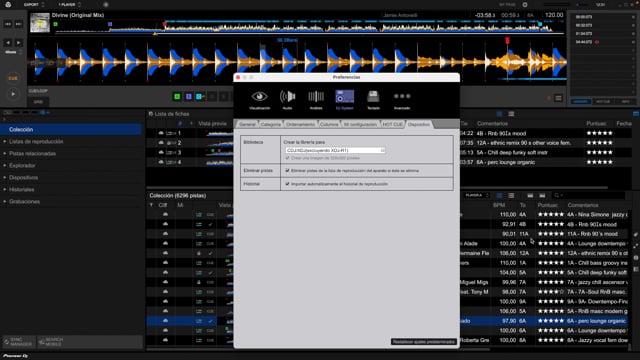The width and height of the screenshot is (640, 360).
Task: Toggle Importar automáticamente el historial checkbox
Action: (287, 184)
